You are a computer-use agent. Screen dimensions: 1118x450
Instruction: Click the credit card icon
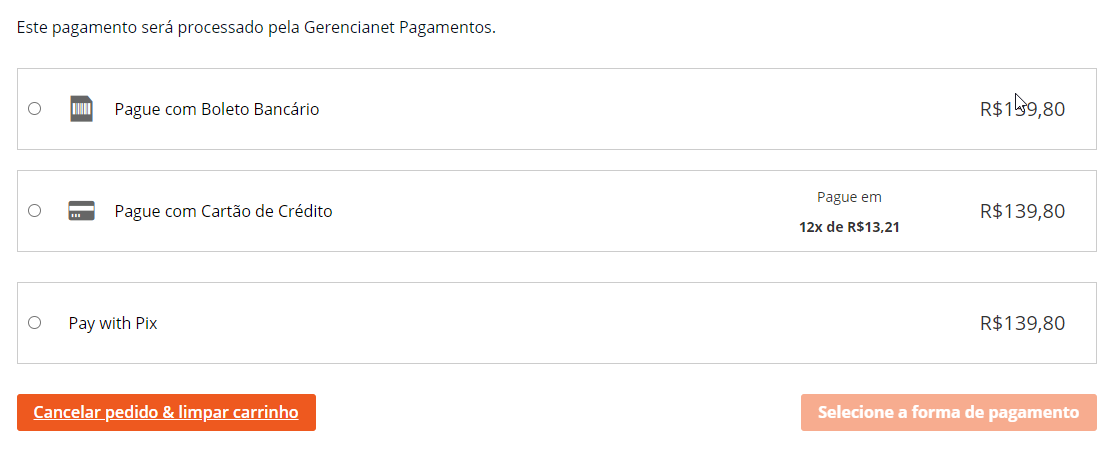[x=81, y=211]
